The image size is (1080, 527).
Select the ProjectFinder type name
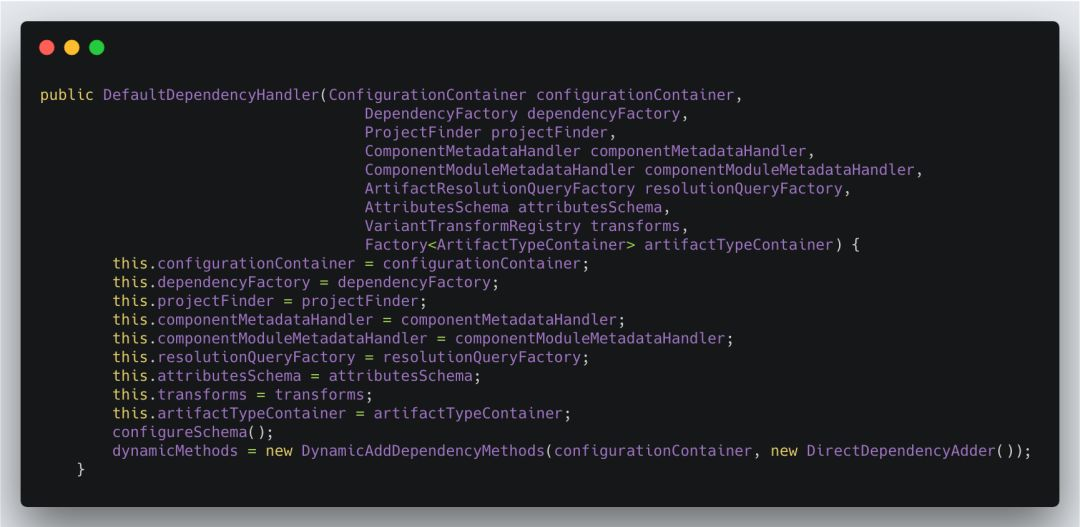pos(423,132)
